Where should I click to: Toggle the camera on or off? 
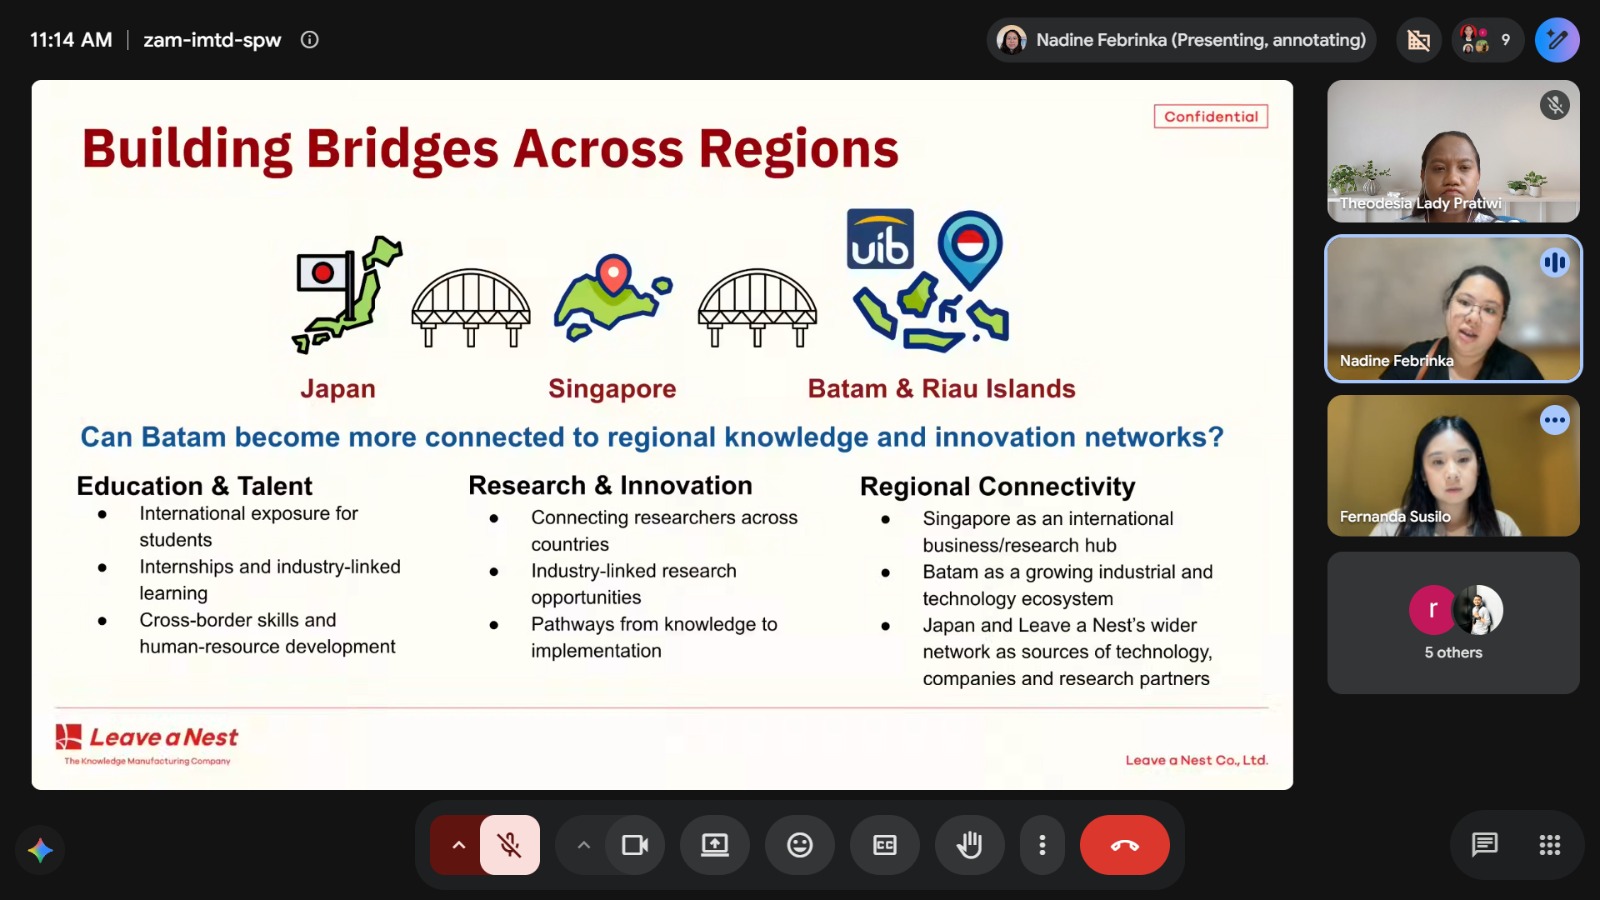coord(635,845)
